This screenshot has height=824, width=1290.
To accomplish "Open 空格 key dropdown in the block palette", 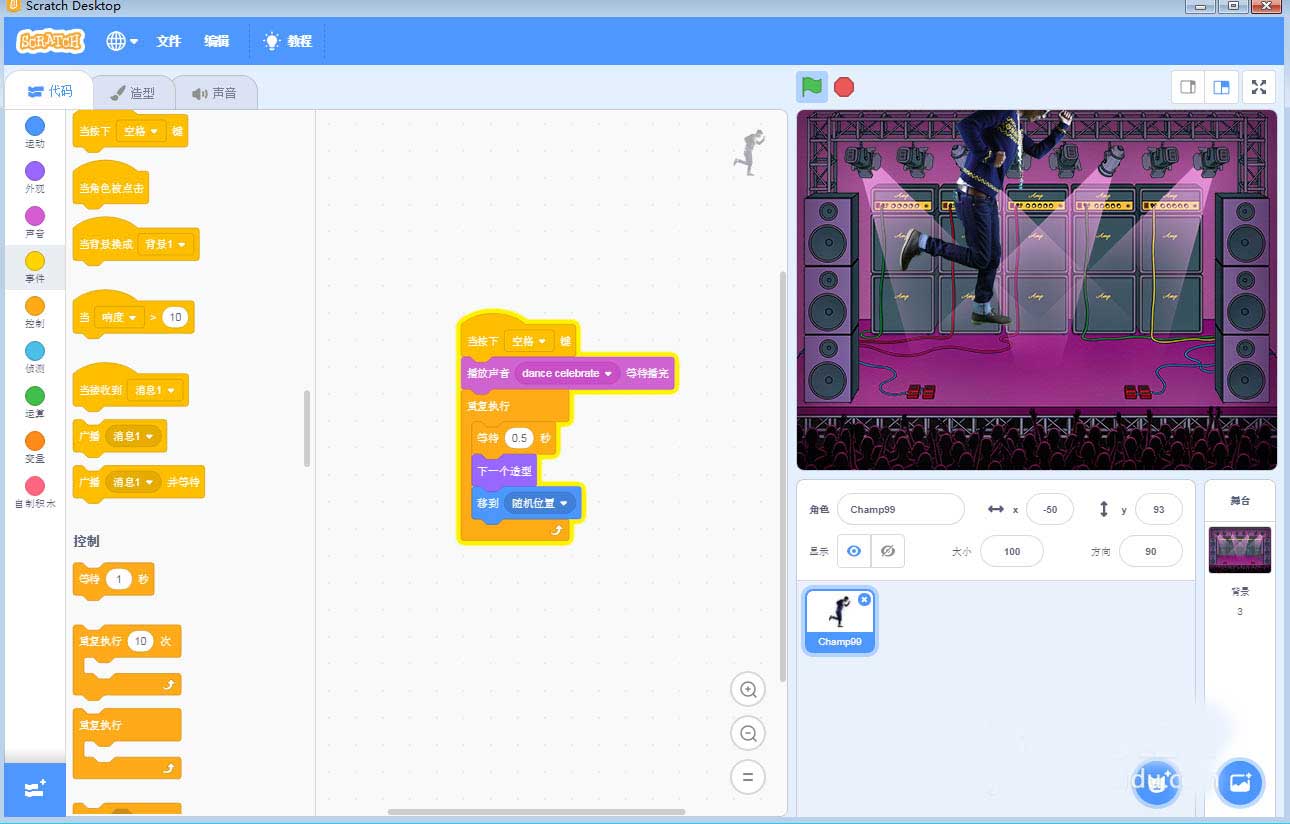I will [141, 131].
